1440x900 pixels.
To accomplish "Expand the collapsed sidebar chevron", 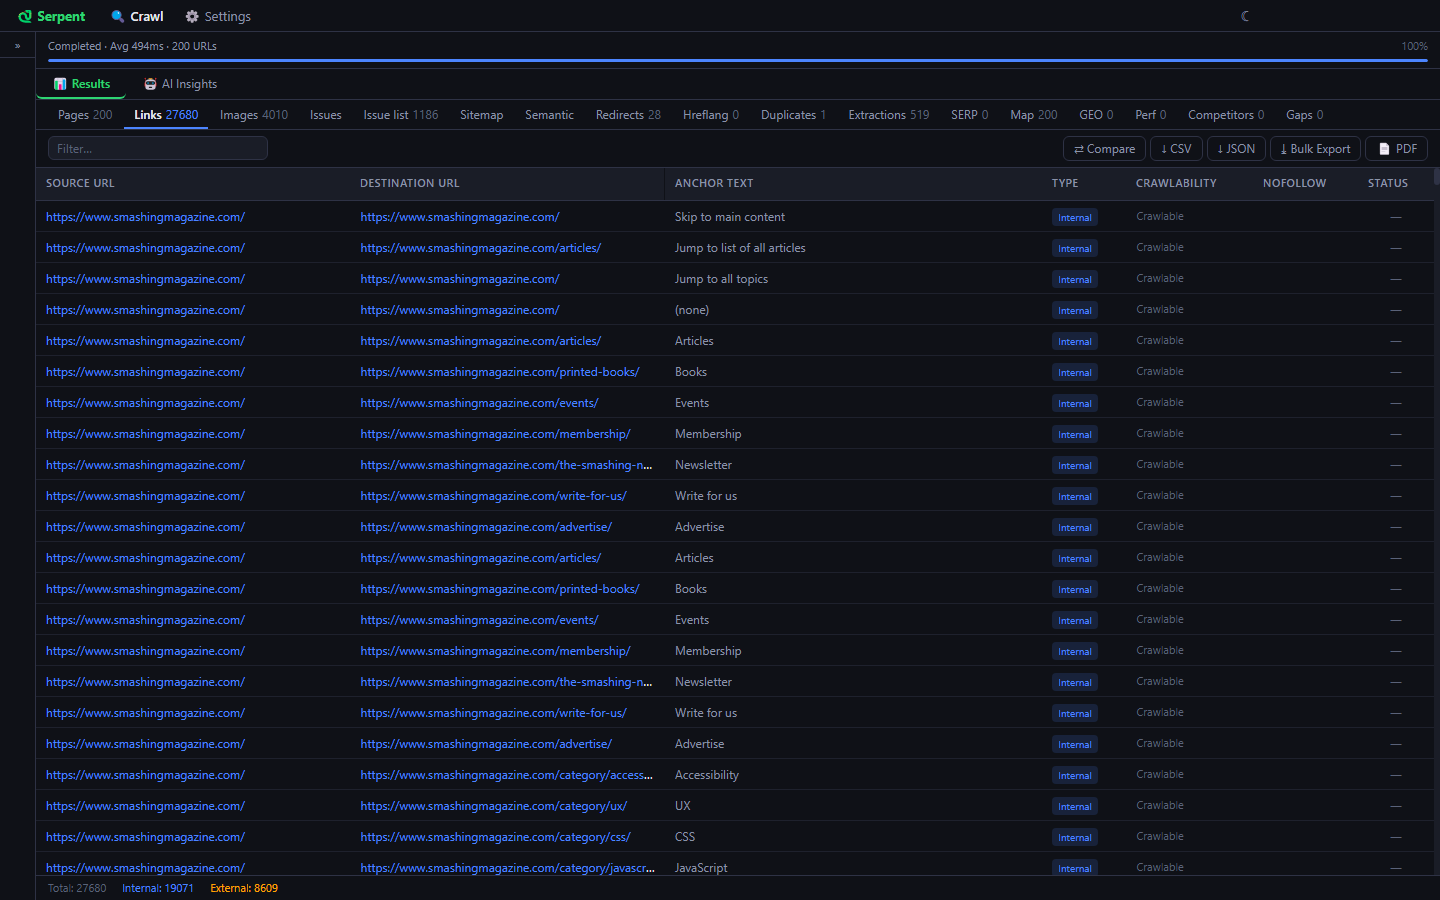I will pos(17,46).
